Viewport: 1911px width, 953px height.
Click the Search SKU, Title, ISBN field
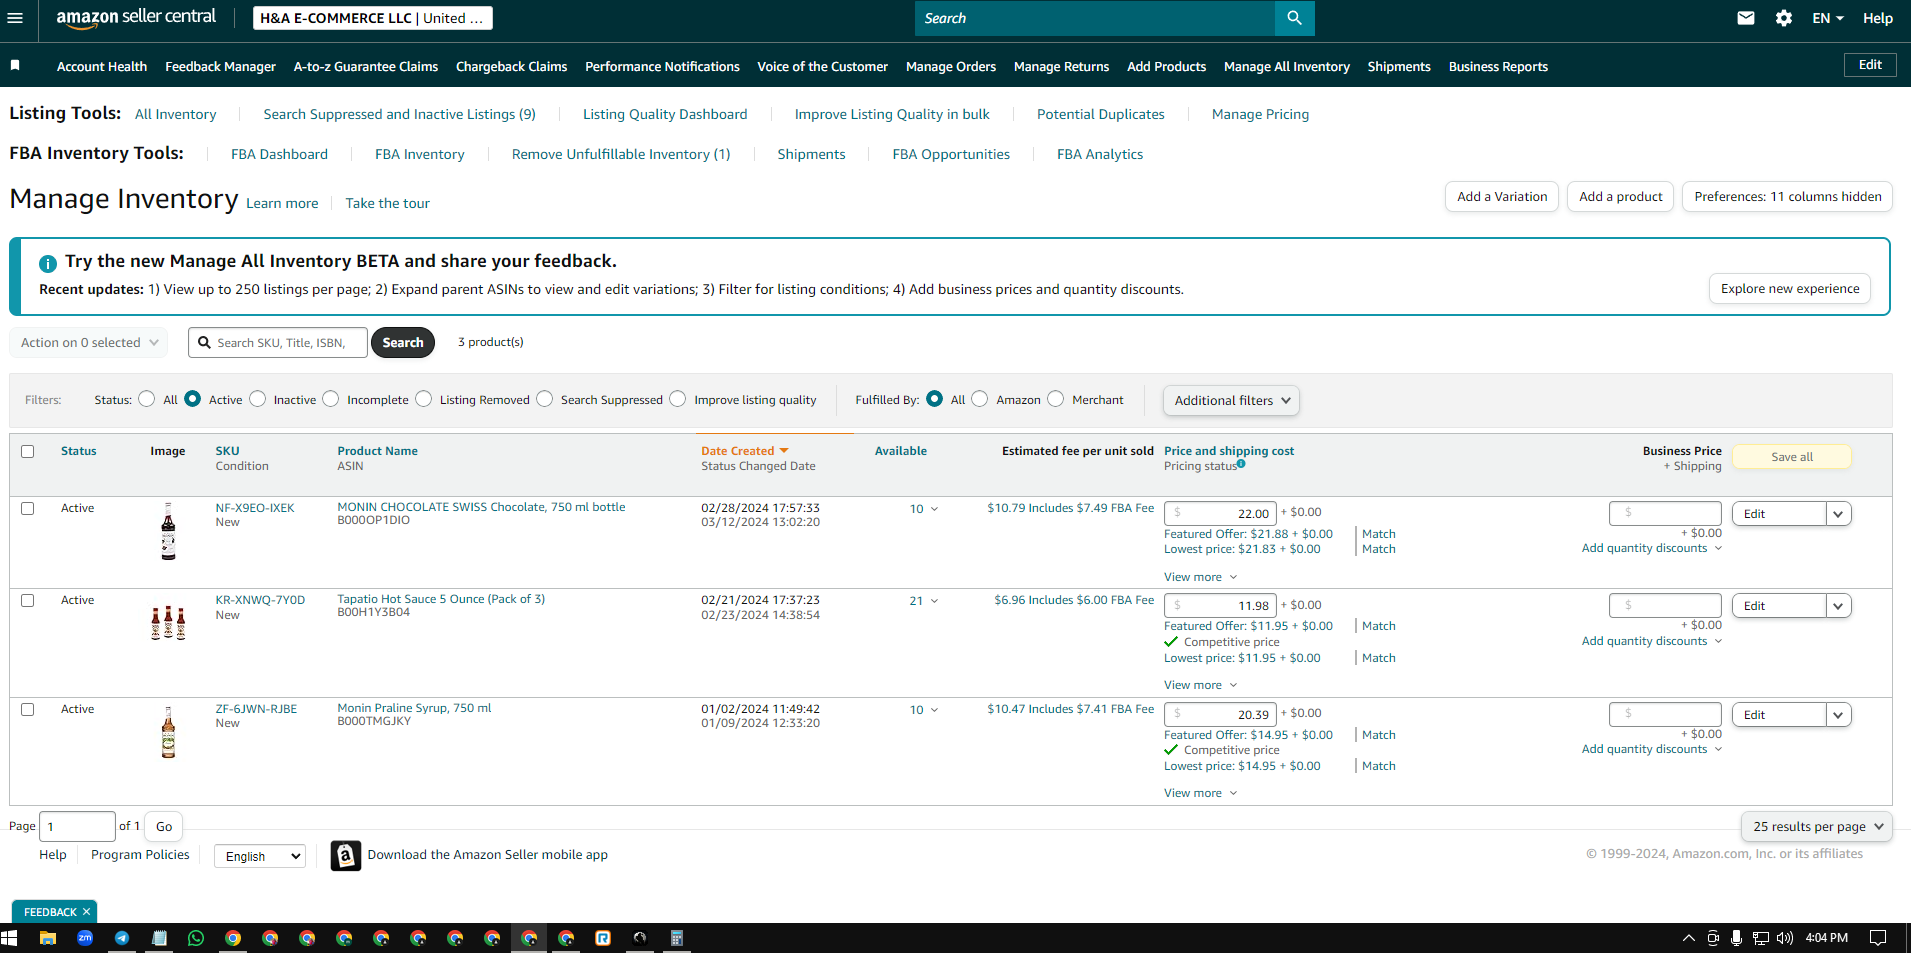coord(278,342)
